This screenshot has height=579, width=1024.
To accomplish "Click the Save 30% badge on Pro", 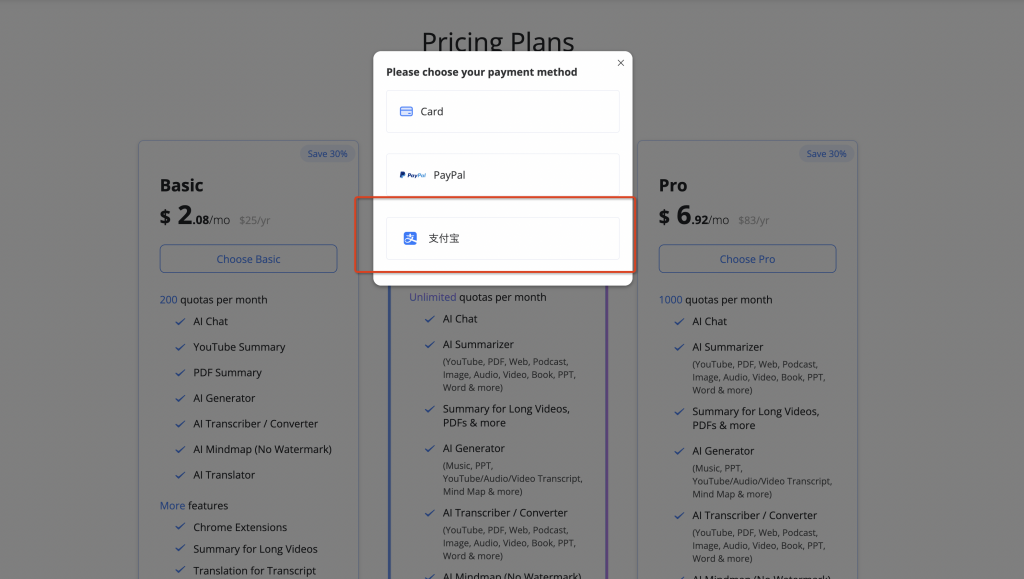I will [826, 154].
